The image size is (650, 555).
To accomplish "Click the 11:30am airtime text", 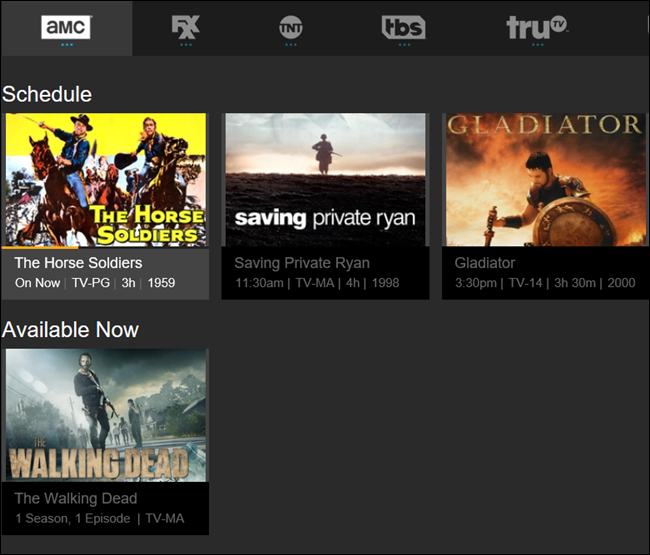I will (260, 283).
